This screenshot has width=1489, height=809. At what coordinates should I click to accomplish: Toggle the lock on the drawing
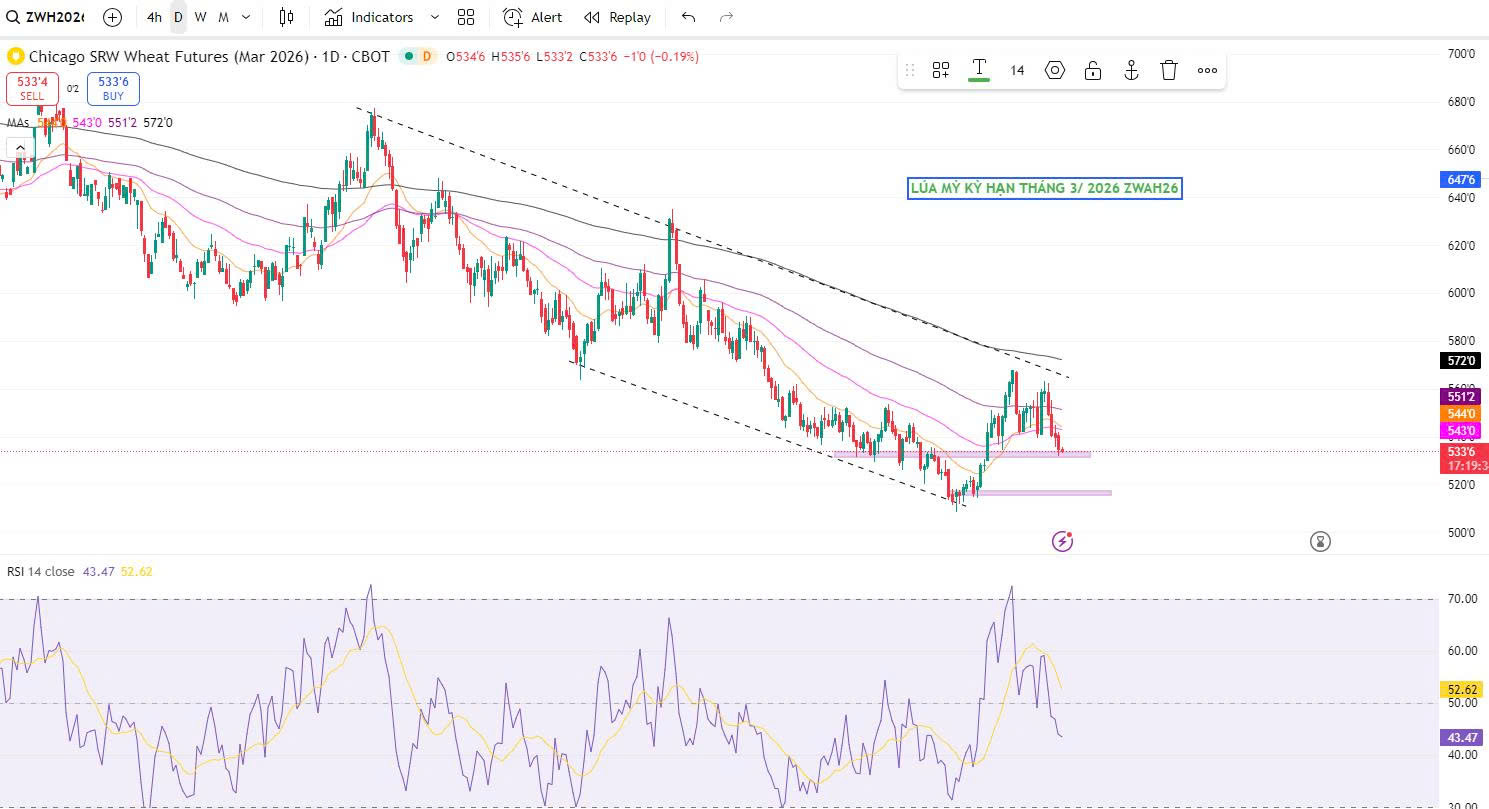[x=1093, y=70]
